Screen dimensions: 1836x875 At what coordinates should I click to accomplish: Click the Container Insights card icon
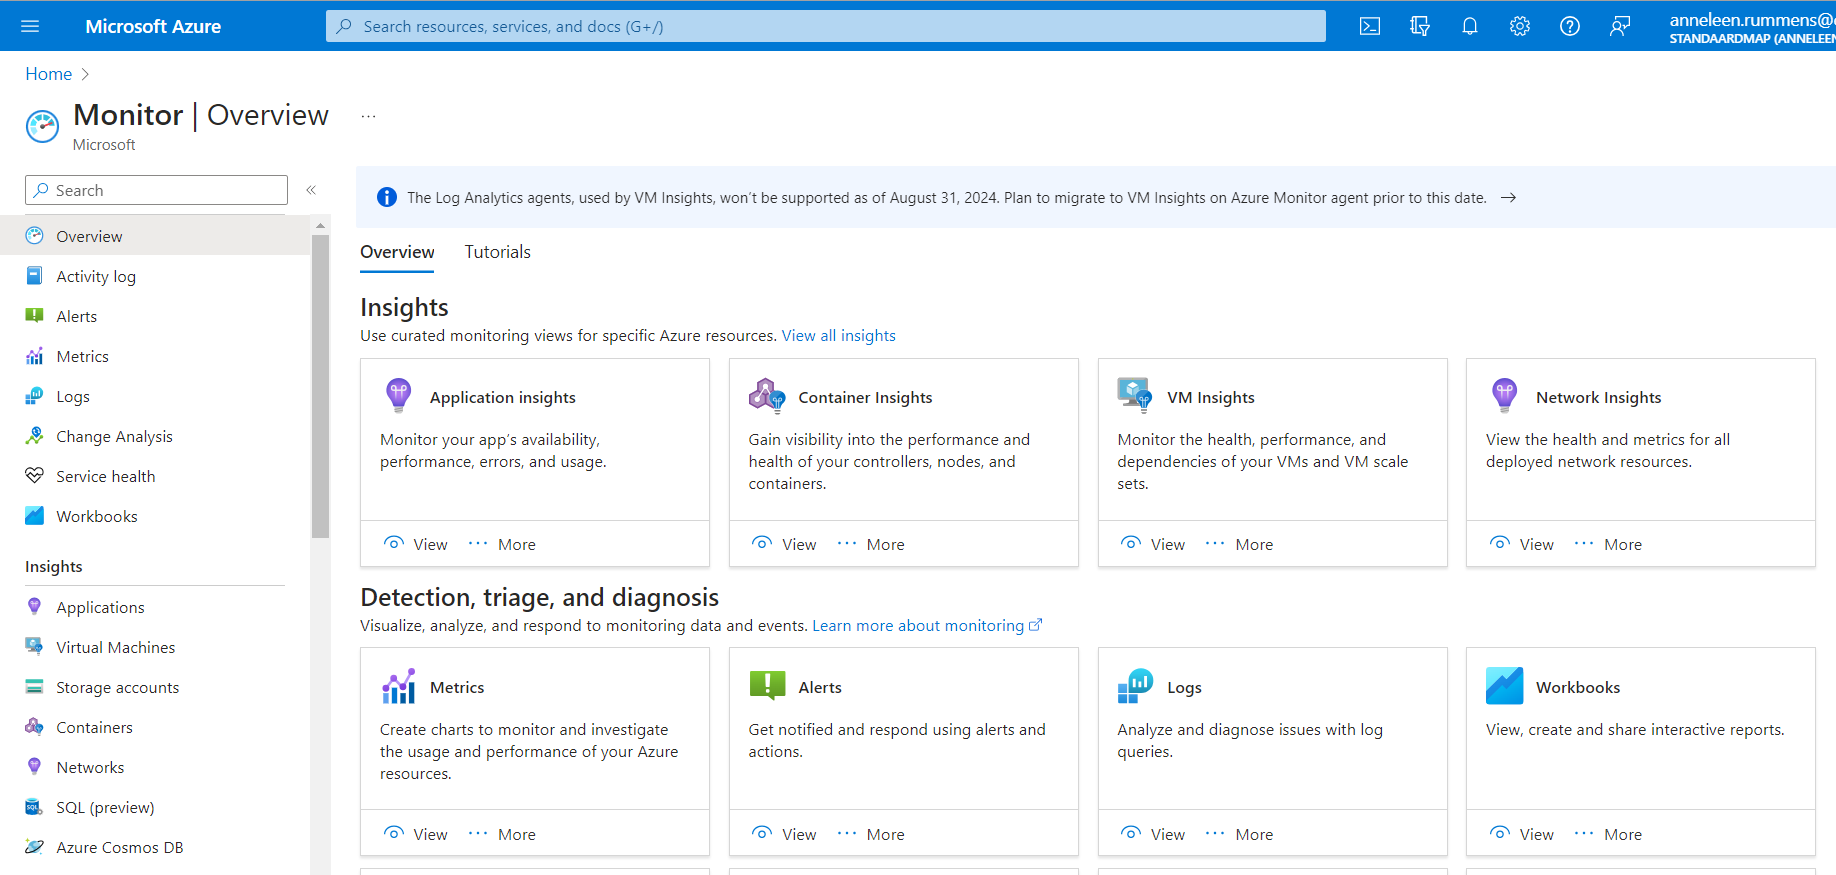click(x=767, y=396)
